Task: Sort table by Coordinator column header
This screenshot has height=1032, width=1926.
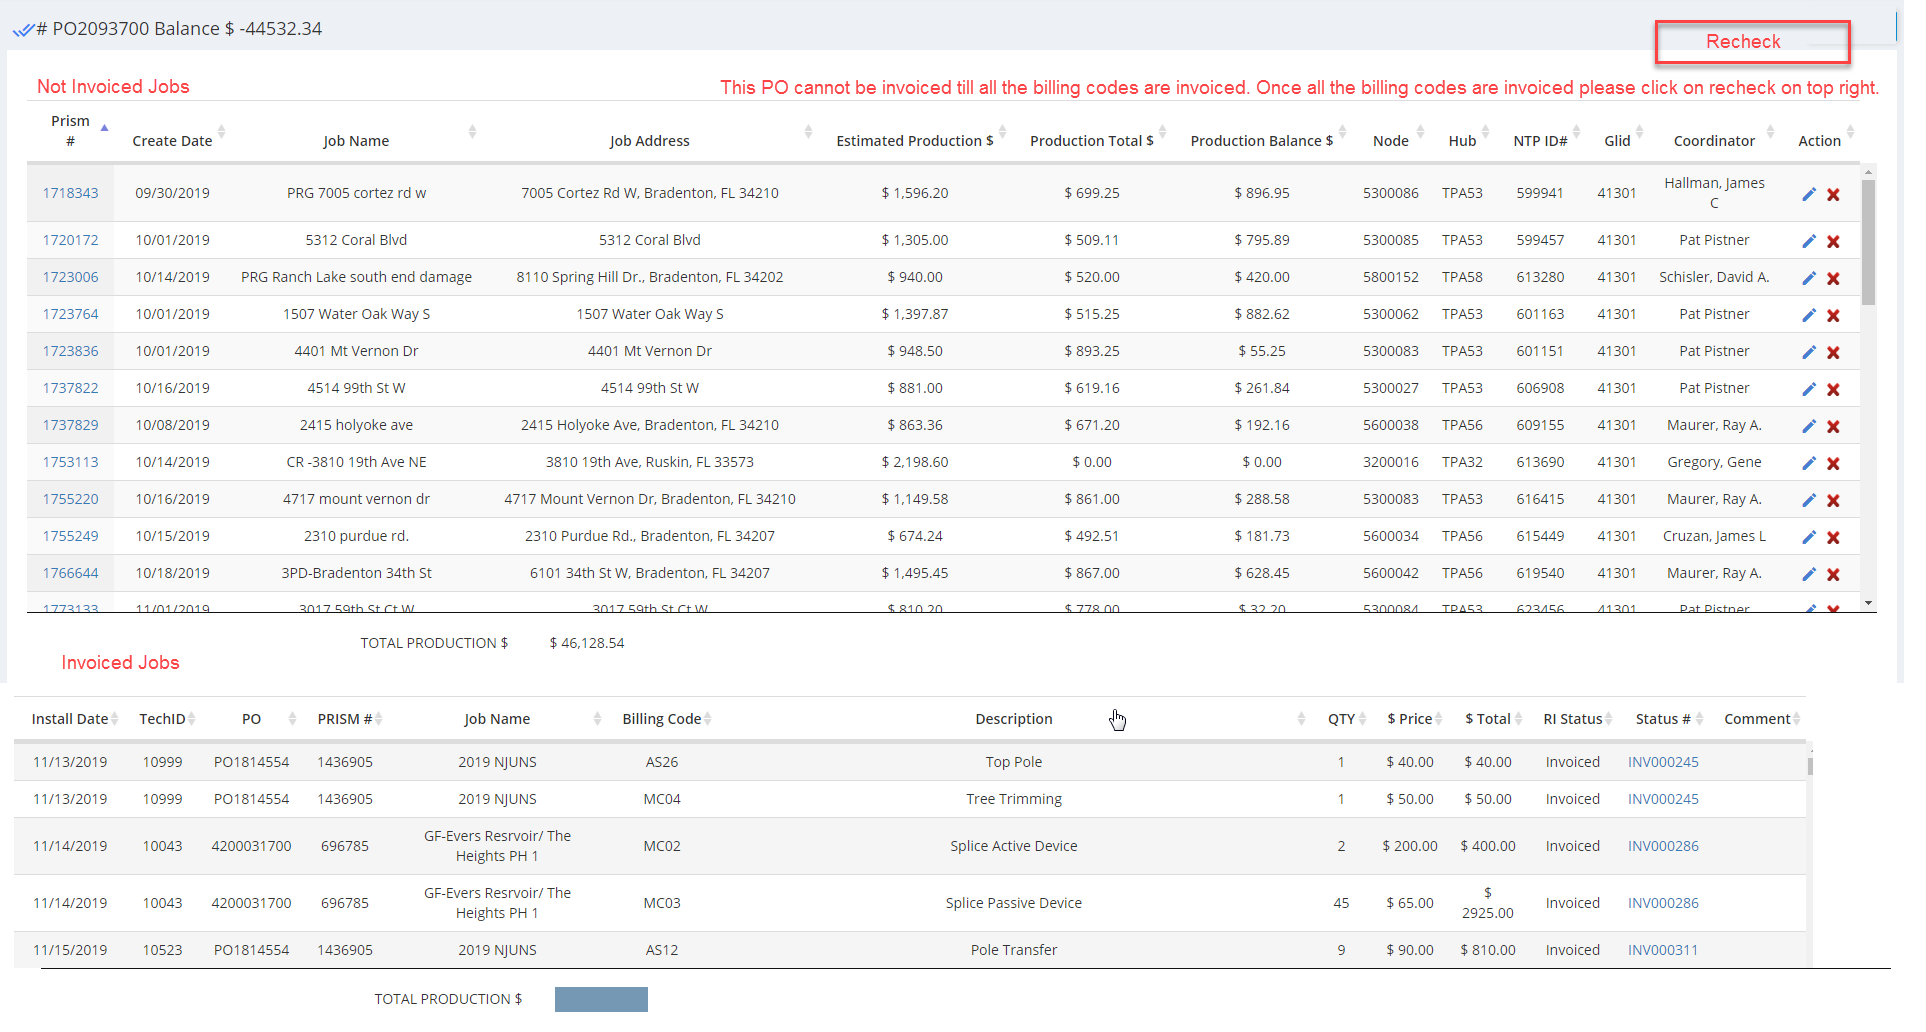Action: (1714, 141)
